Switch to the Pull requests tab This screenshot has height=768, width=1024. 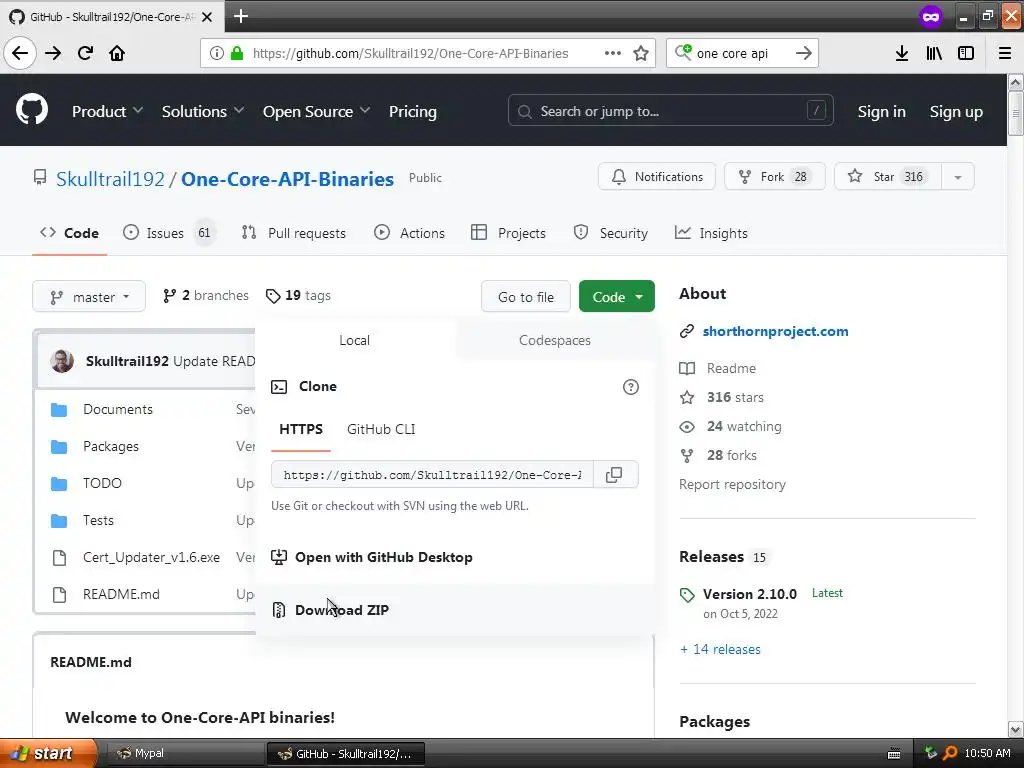tap(293, 233)
